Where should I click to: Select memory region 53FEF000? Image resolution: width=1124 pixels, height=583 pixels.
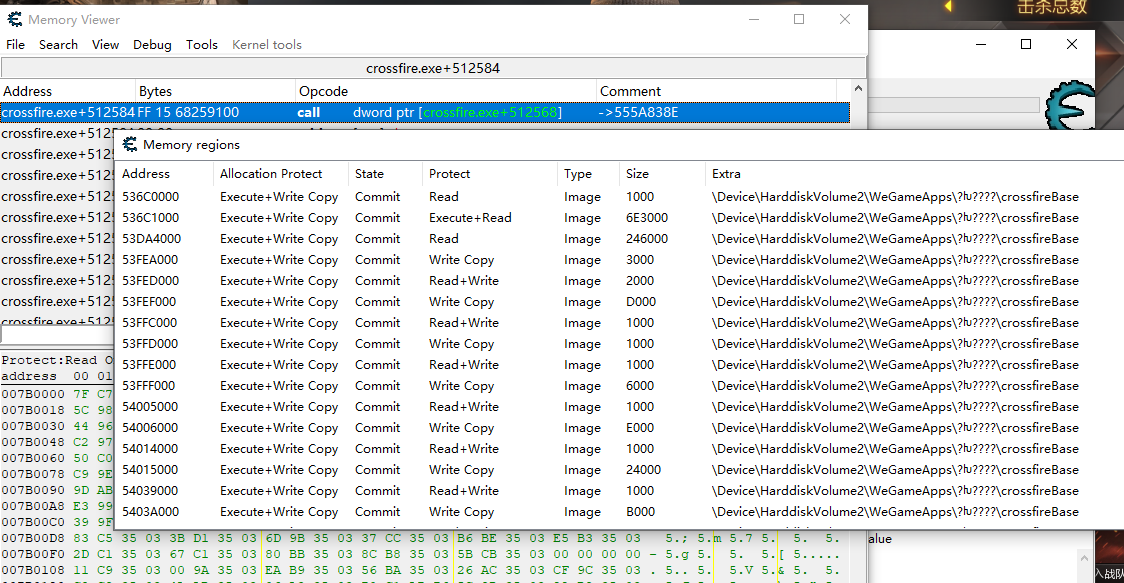click(x=149, y=302)
